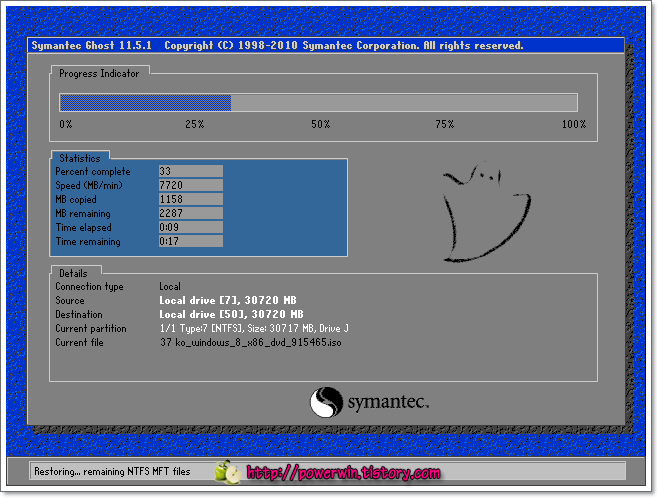Click the Time remaining value 0:17
The image size is (658, 498).
point(191,241)
